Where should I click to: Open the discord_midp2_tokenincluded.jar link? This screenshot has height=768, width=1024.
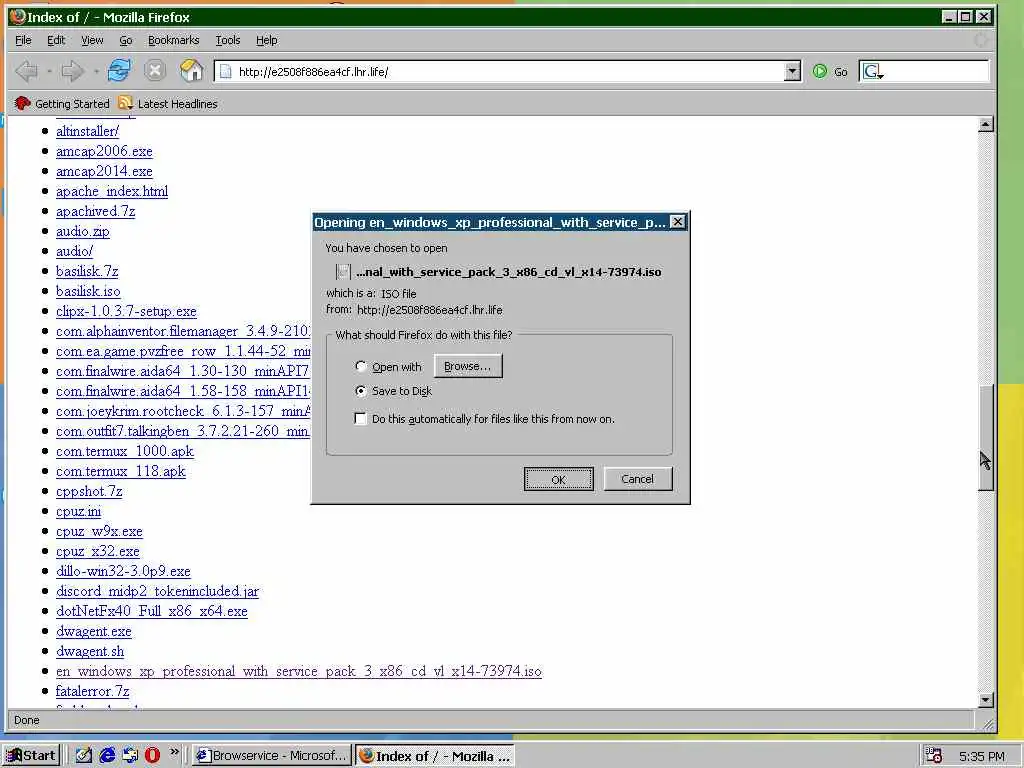coord(157,591)
